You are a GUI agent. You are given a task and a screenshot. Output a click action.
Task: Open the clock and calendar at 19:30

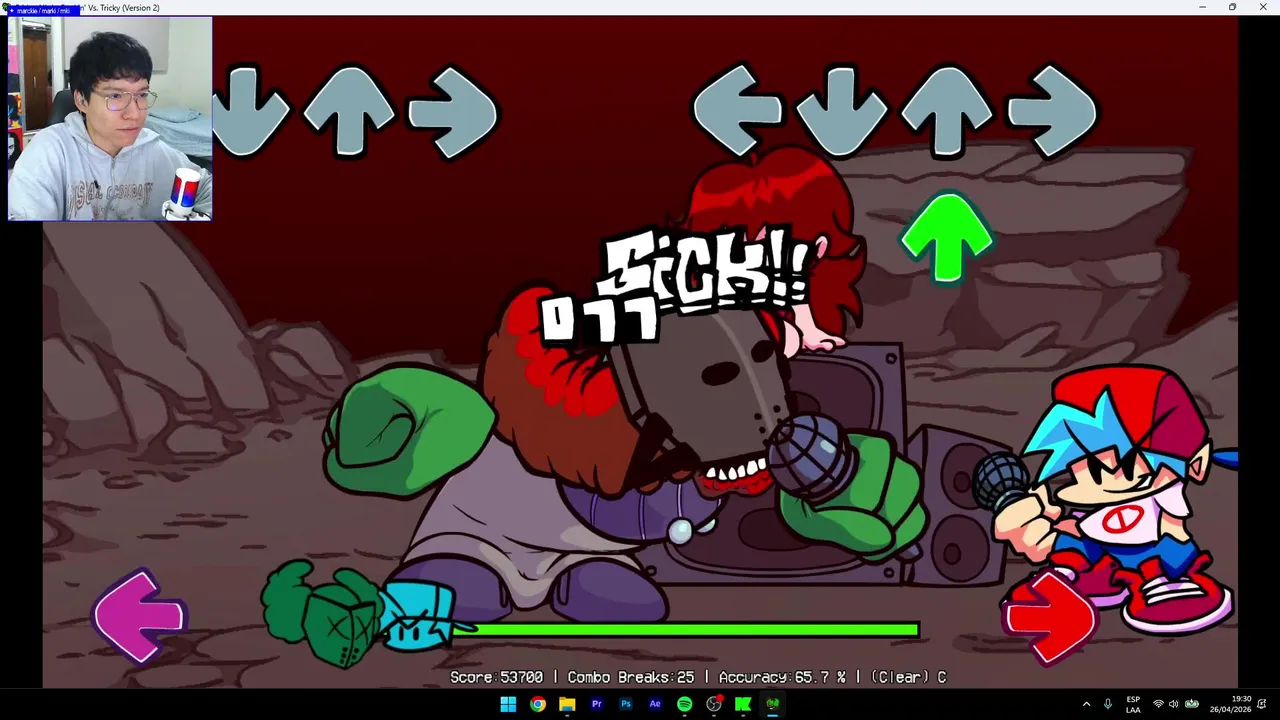(x=1230, y=704)
